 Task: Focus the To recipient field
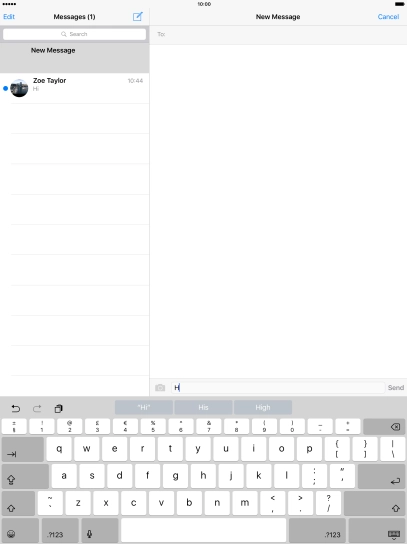(278, 34)
